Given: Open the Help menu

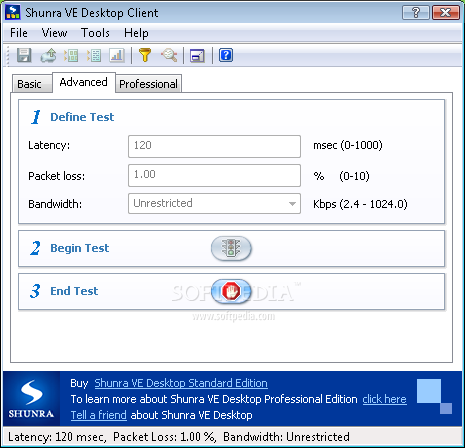Looking at the screenshot, I should 136,33.
